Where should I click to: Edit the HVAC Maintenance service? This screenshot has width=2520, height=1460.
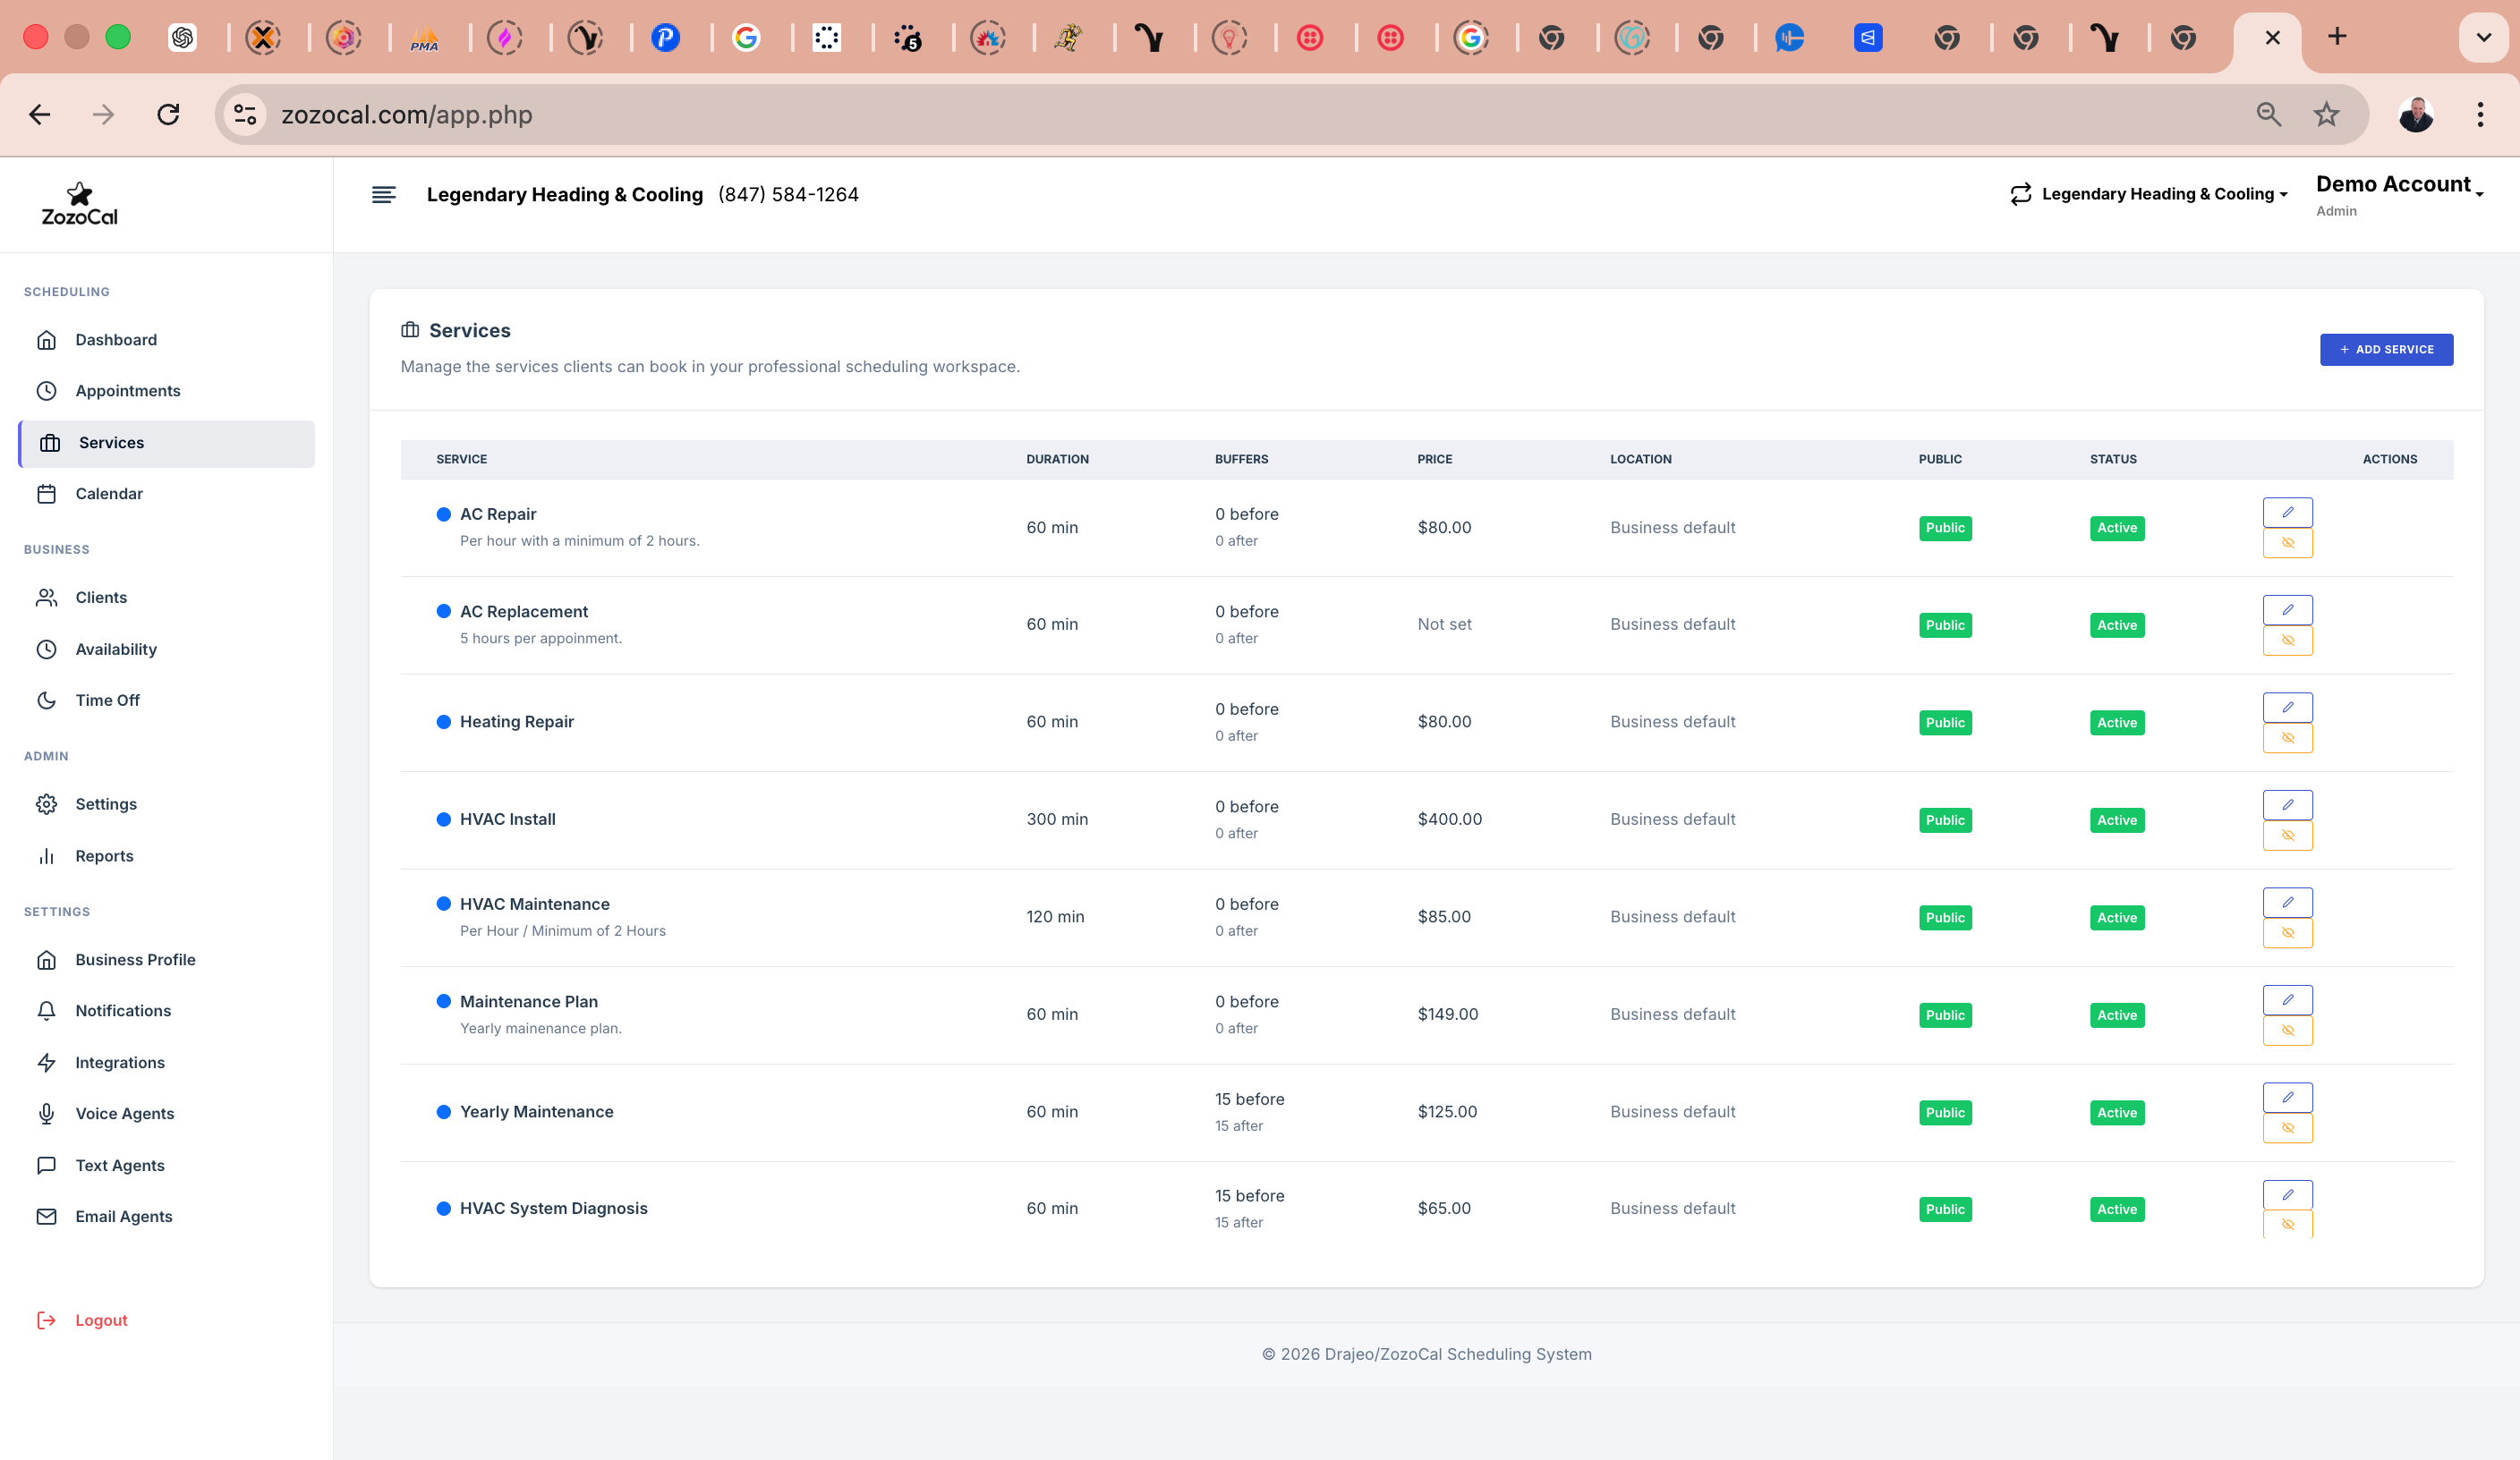pyautogui.click(x=2288, y=901)
